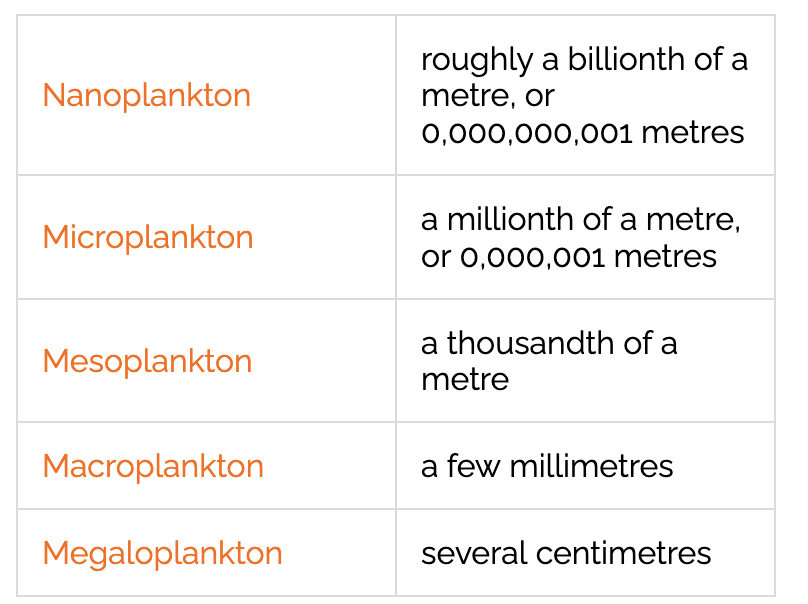The width and height of the screenshot is (808, 604).
Task: Click the number 0,000,000,001
Action: tap(525, 133)
